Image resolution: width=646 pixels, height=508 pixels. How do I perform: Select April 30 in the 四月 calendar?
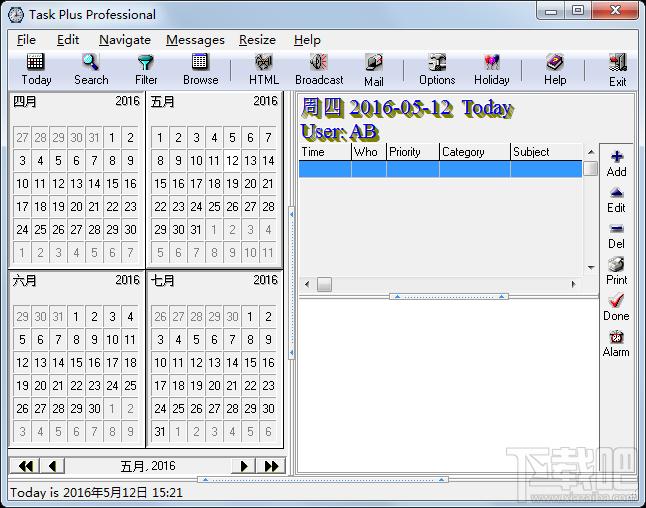(x=130, y=229)
